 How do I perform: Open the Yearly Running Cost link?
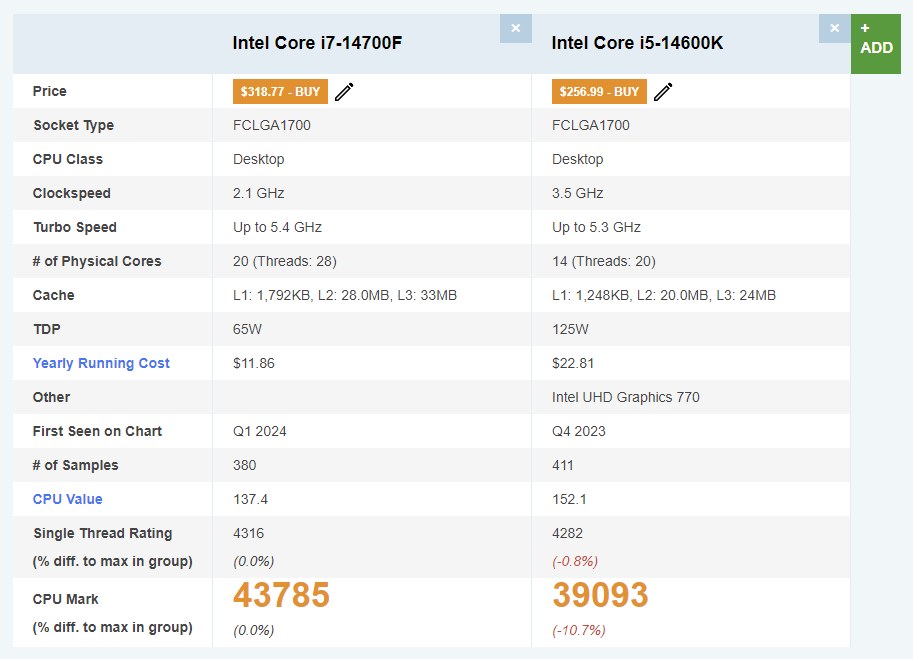click(x=101, y=363)
